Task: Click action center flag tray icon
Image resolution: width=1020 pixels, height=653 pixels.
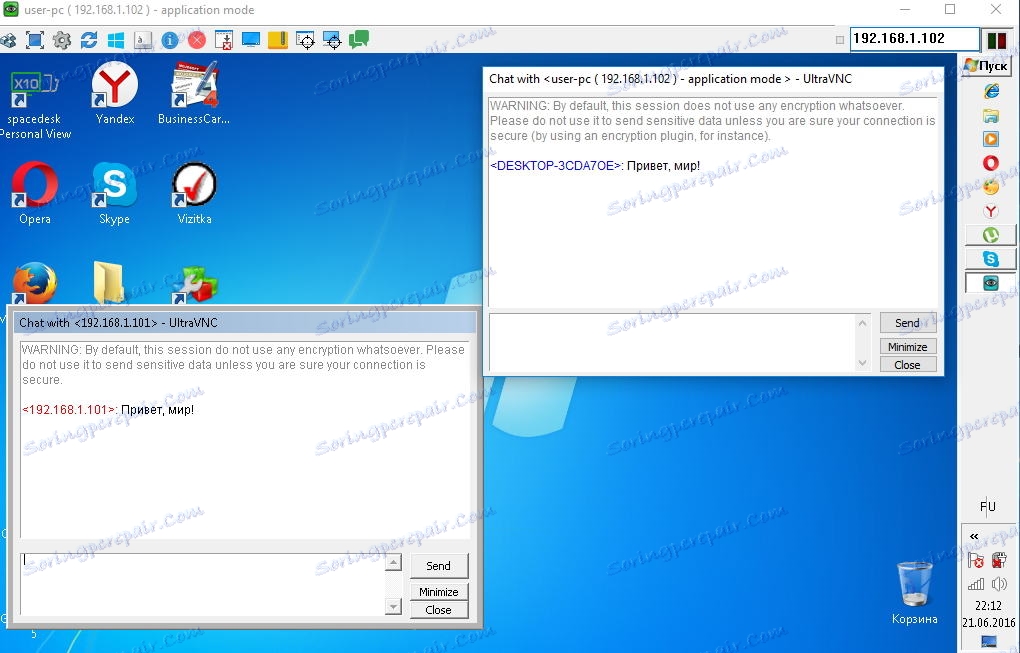Action: click(976, 561)
